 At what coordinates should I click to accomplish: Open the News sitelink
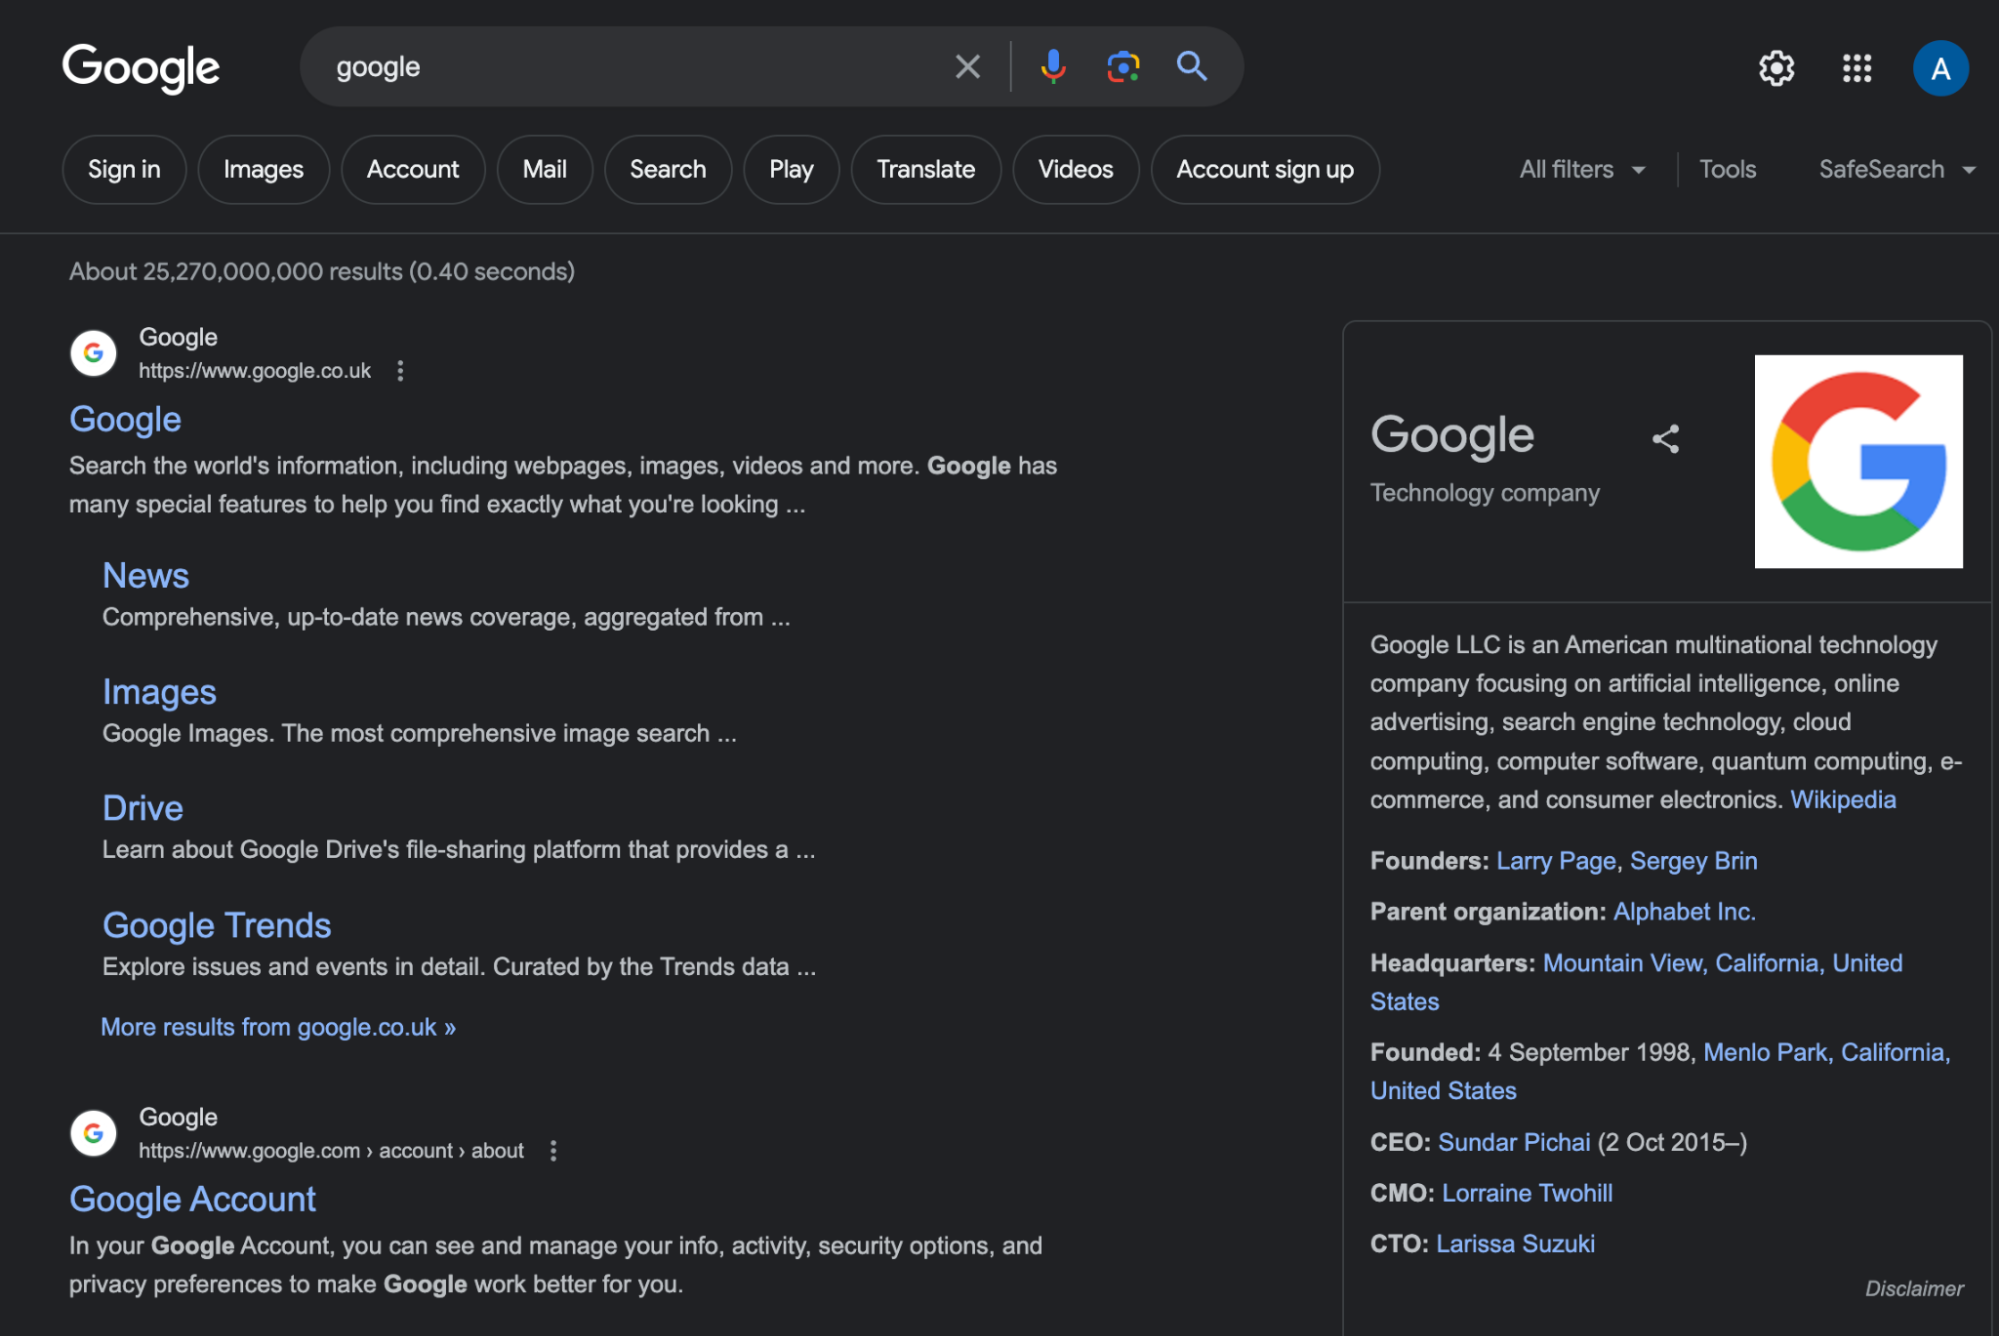[x=145, y=575]
